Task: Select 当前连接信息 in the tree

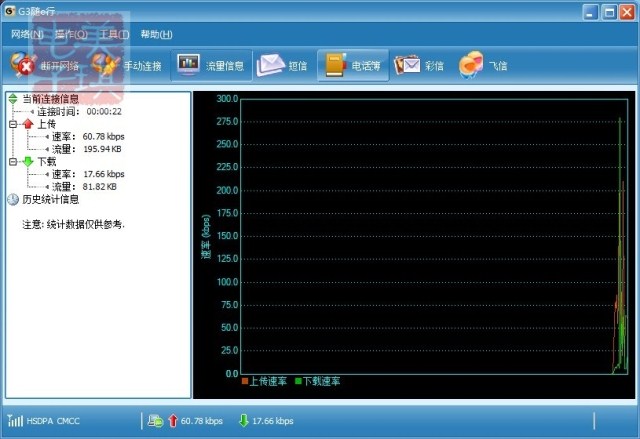Action: pos(50,99)
